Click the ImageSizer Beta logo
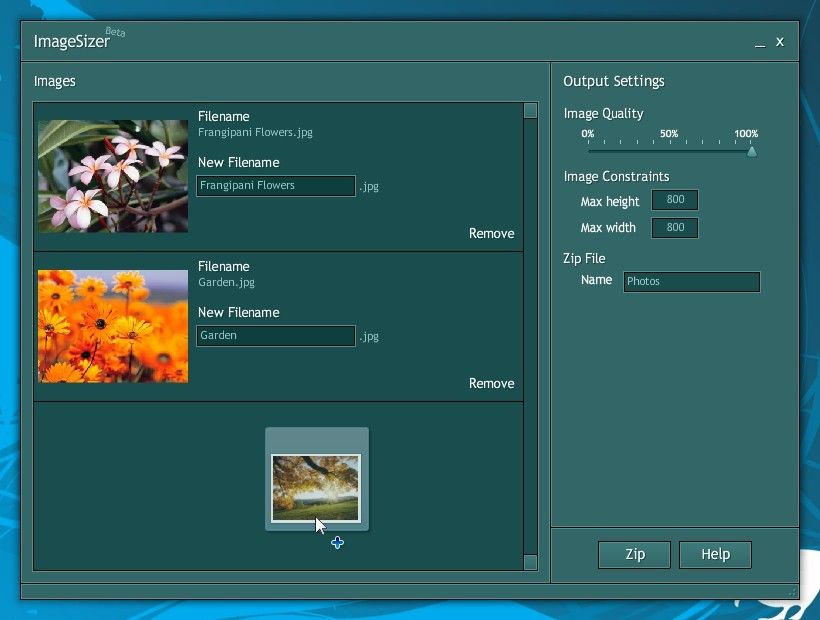 pos(73,40)
